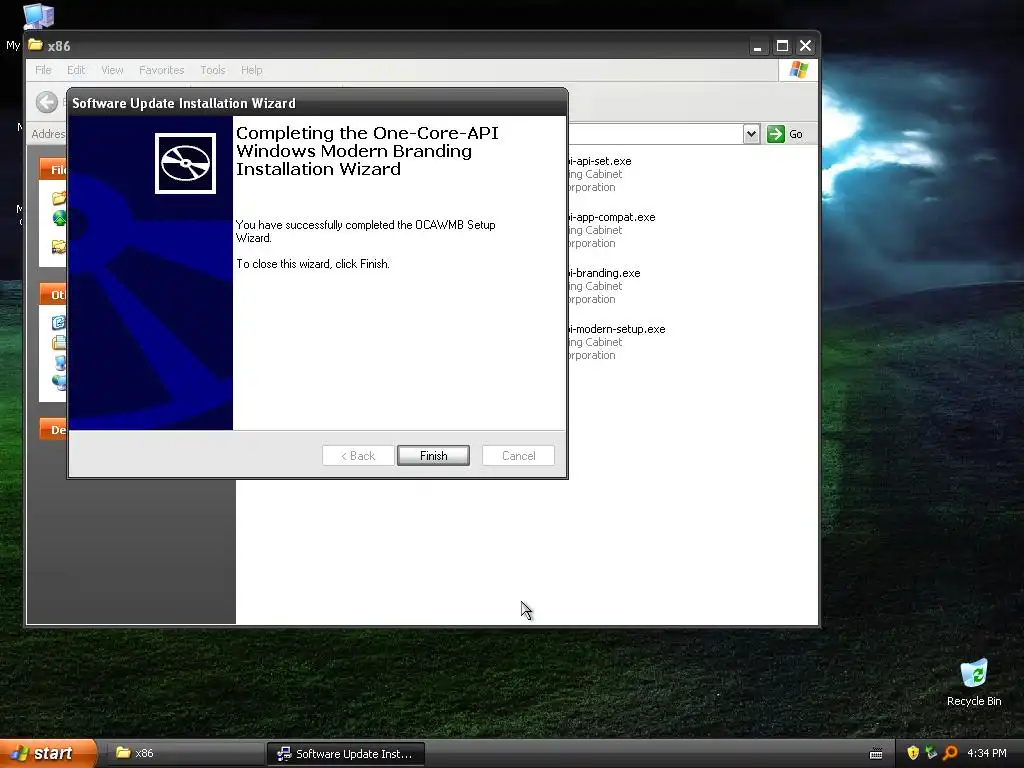Select the api-set.exe file
The width and height of the screenshot is (1024, 768).
(x=599, y=161)
